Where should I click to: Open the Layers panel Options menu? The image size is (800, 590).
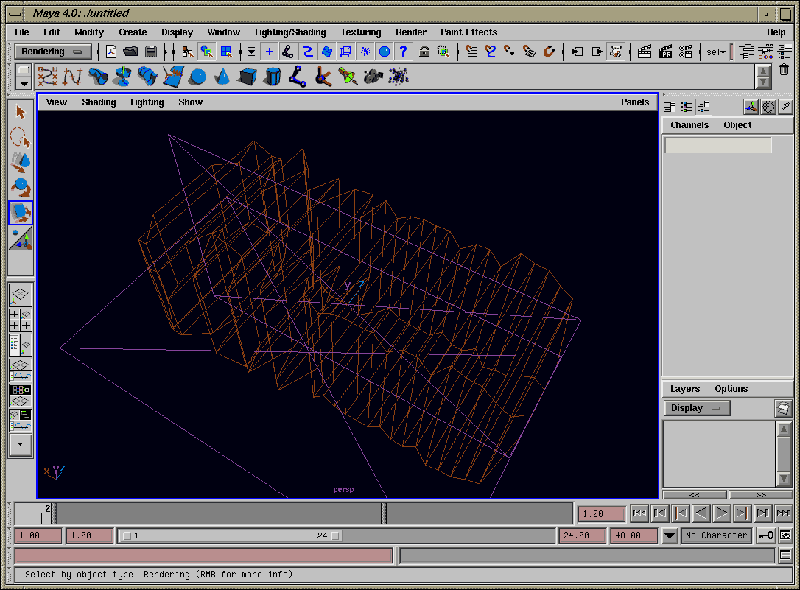click(x=731, y=389)
